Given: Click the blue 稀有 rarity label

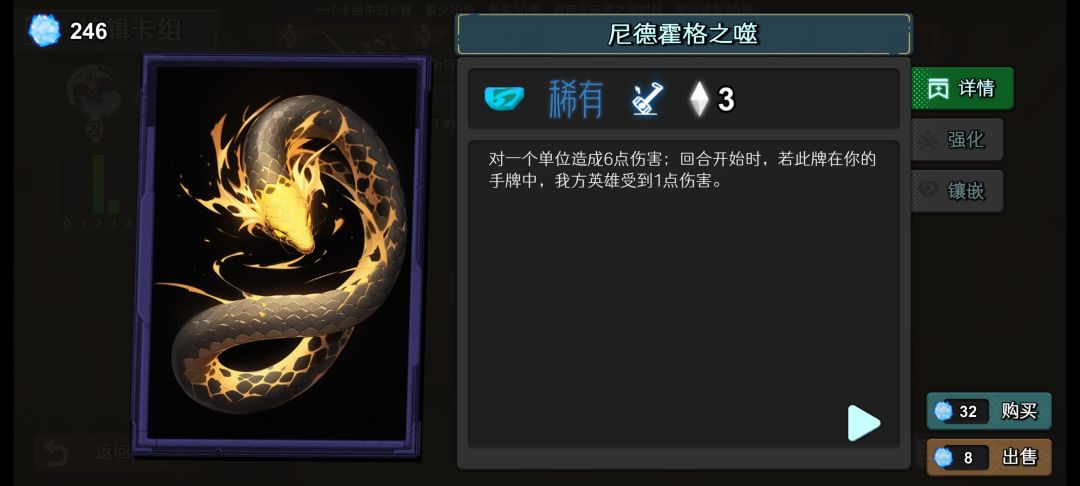Looking at the screenshot, I should 576,99.
